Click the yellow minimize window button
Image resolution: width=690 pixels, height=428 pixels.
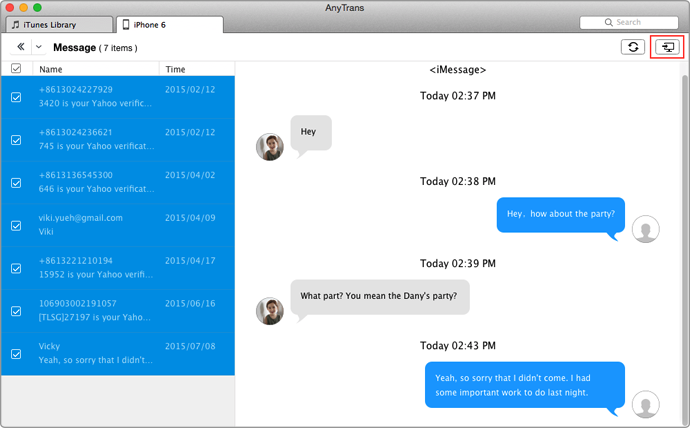click(24, 7)
